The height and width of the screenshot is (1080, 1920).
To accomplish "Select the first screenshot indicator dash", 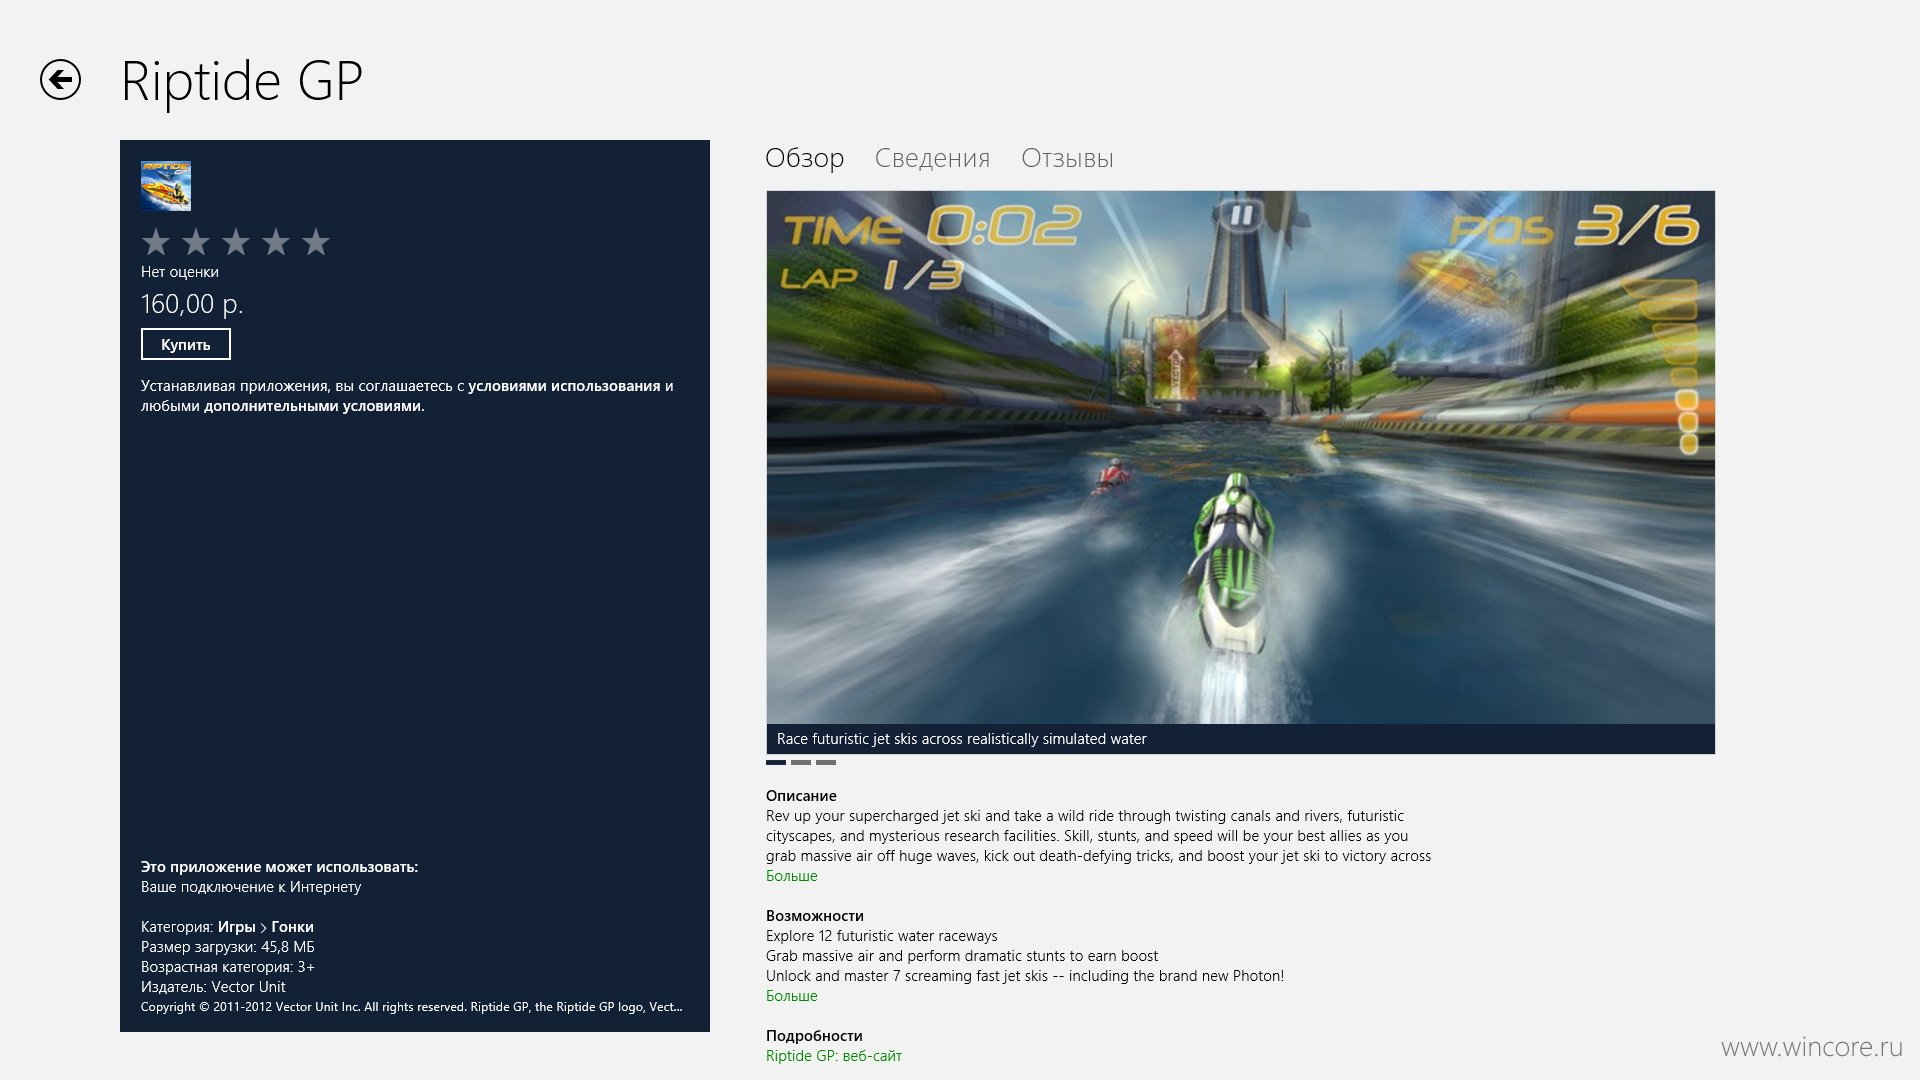I will pos(776,762).
